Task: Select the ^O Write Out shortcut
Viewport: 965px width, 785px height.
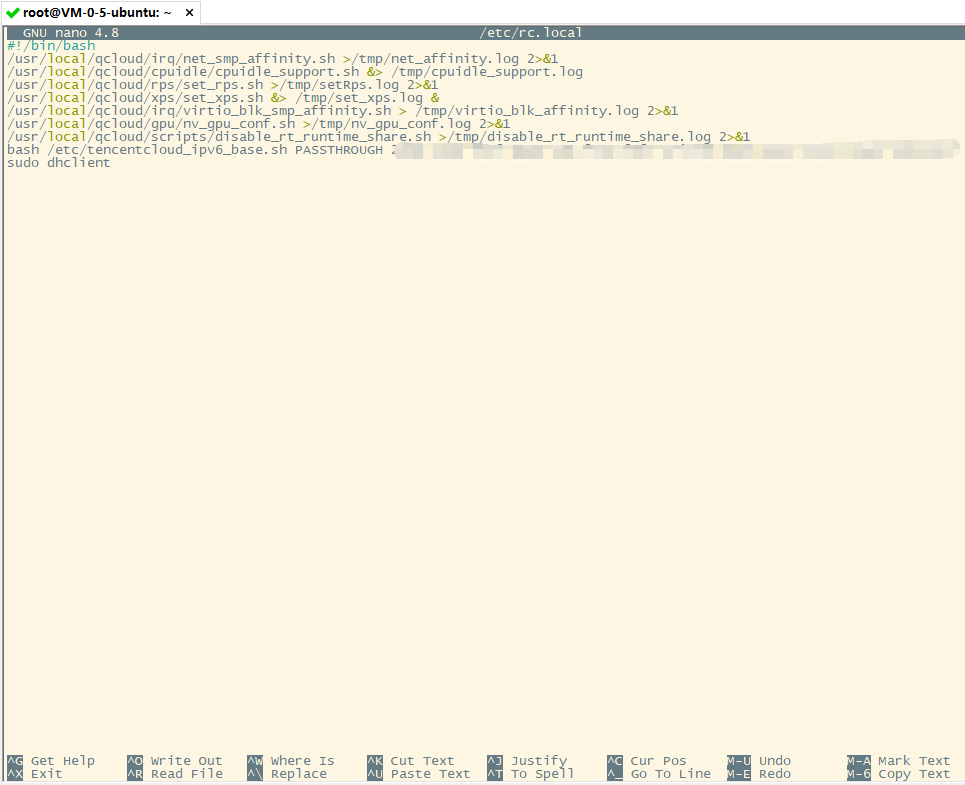Action: [x=175, y=761]
